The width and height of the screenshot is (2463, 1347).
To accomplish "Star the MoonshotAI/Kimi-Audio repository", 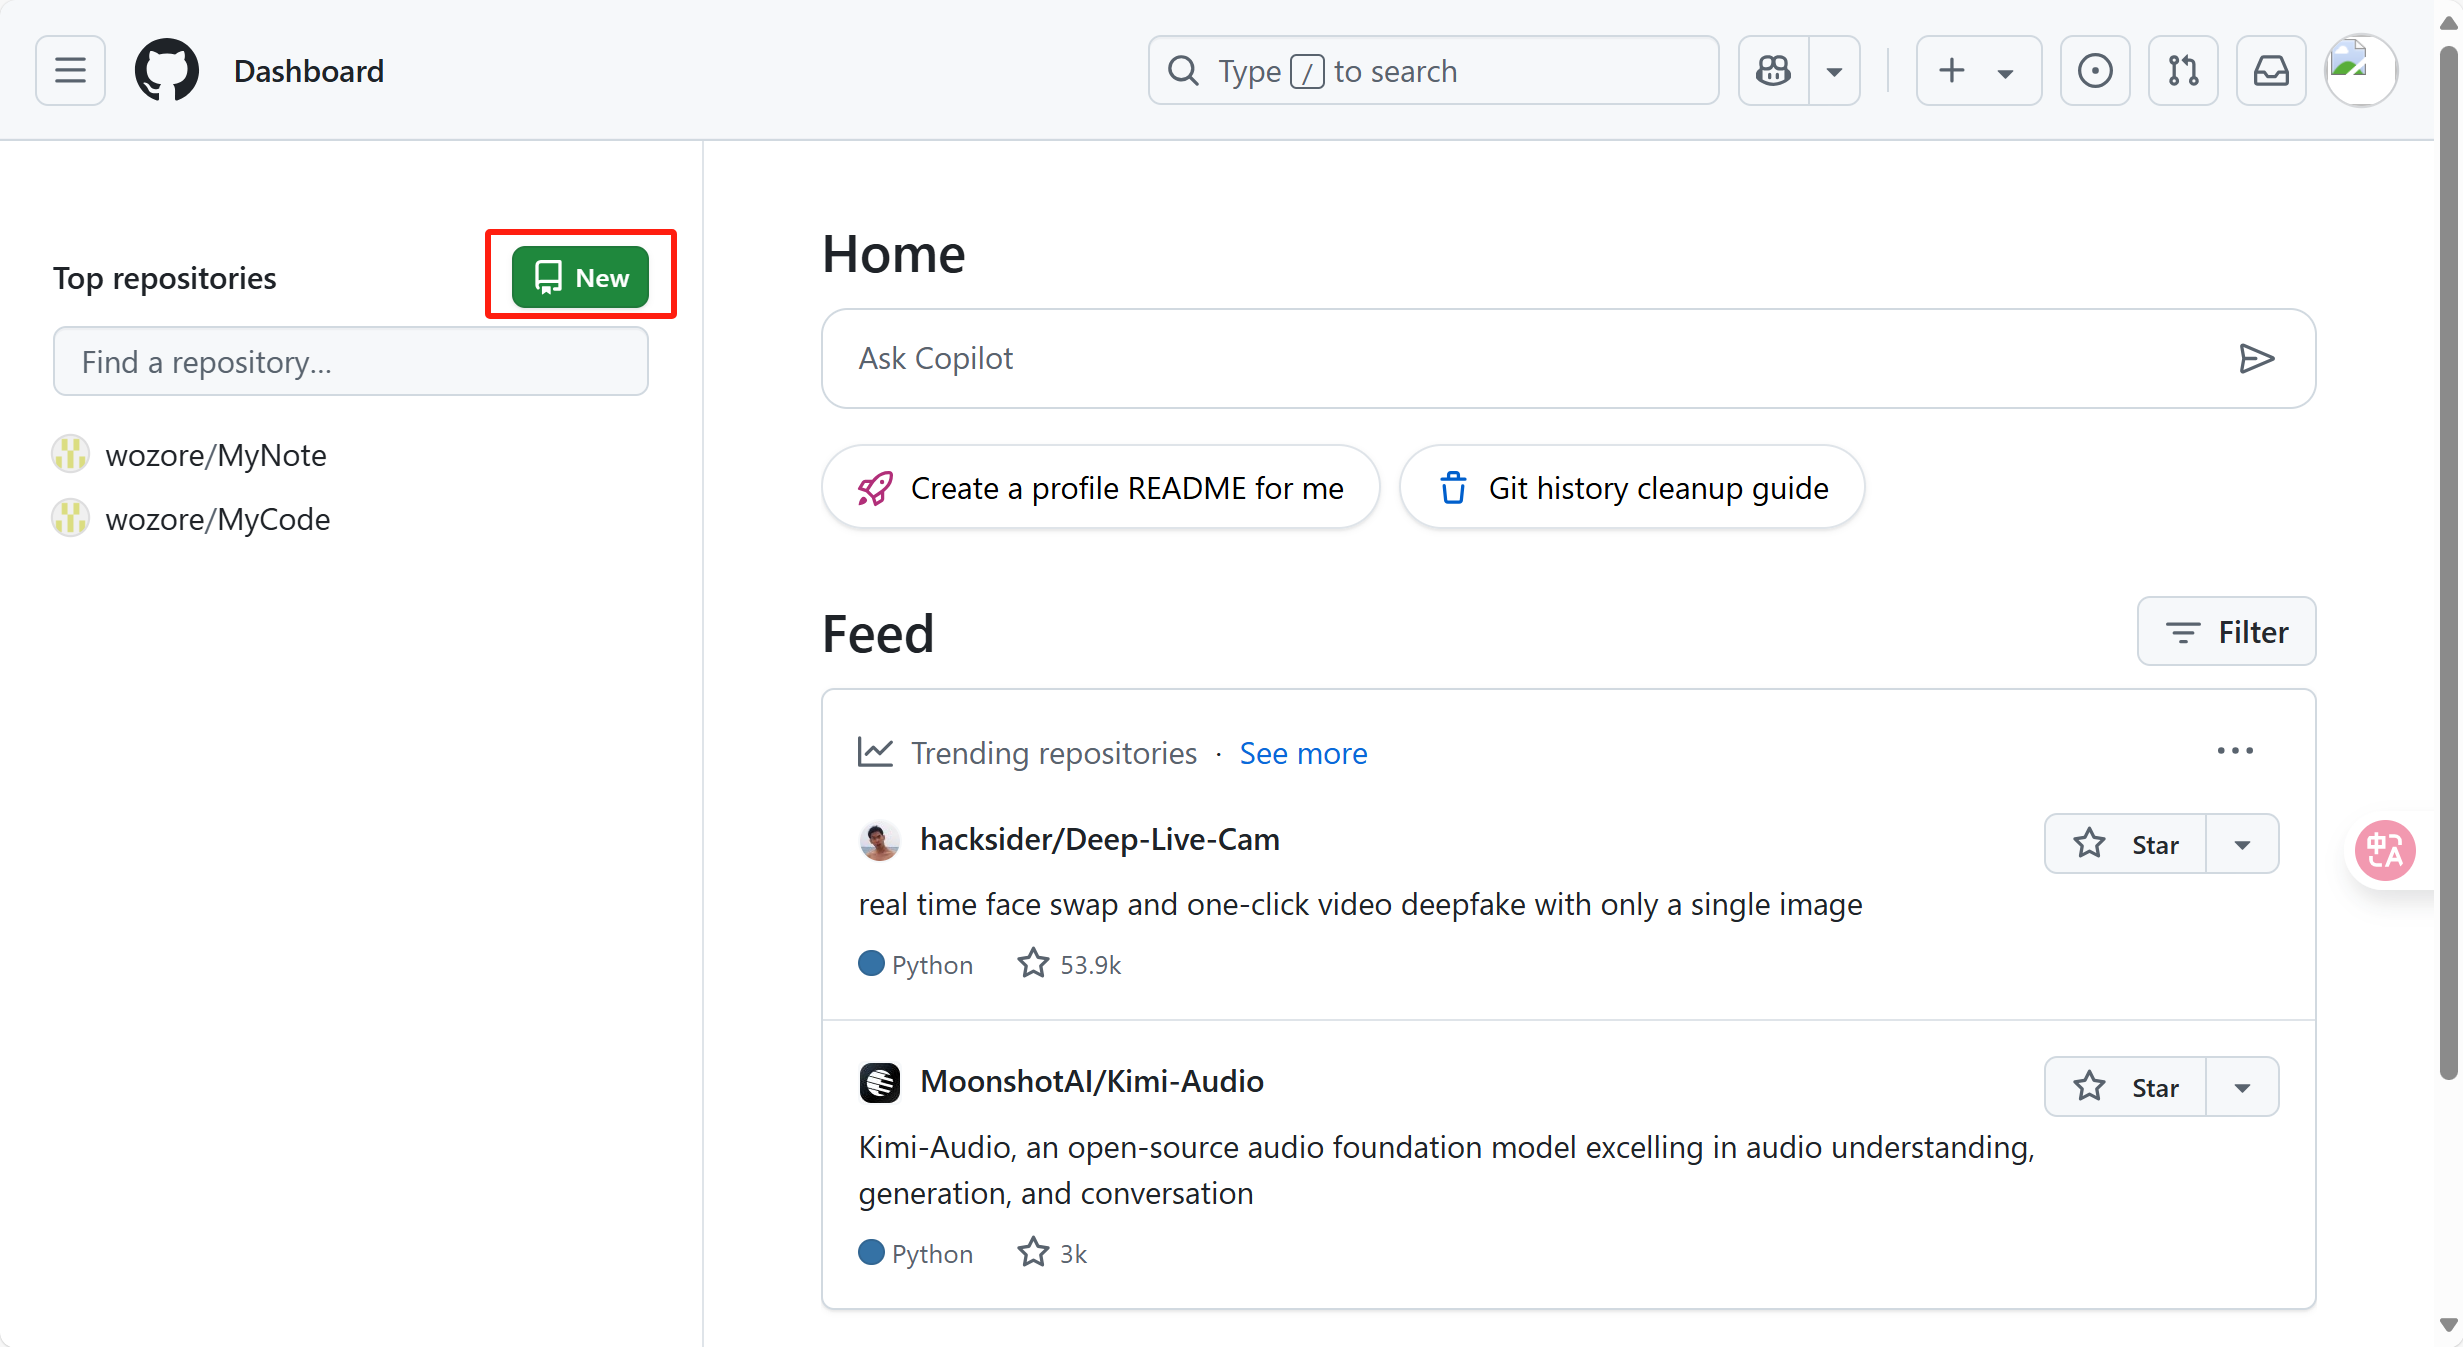I will point(2126,1087).
